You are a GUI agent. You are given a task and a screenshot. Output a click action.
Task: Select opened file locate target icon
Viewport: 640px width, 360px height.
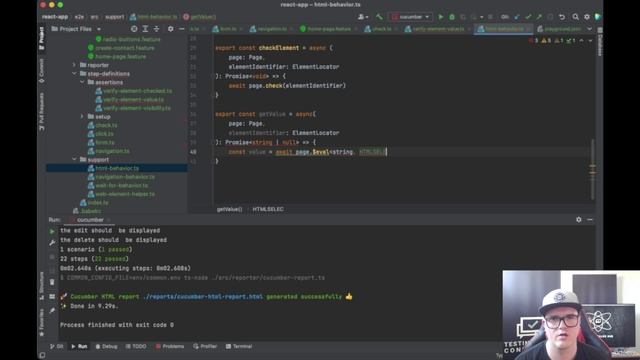click(134, 29)
